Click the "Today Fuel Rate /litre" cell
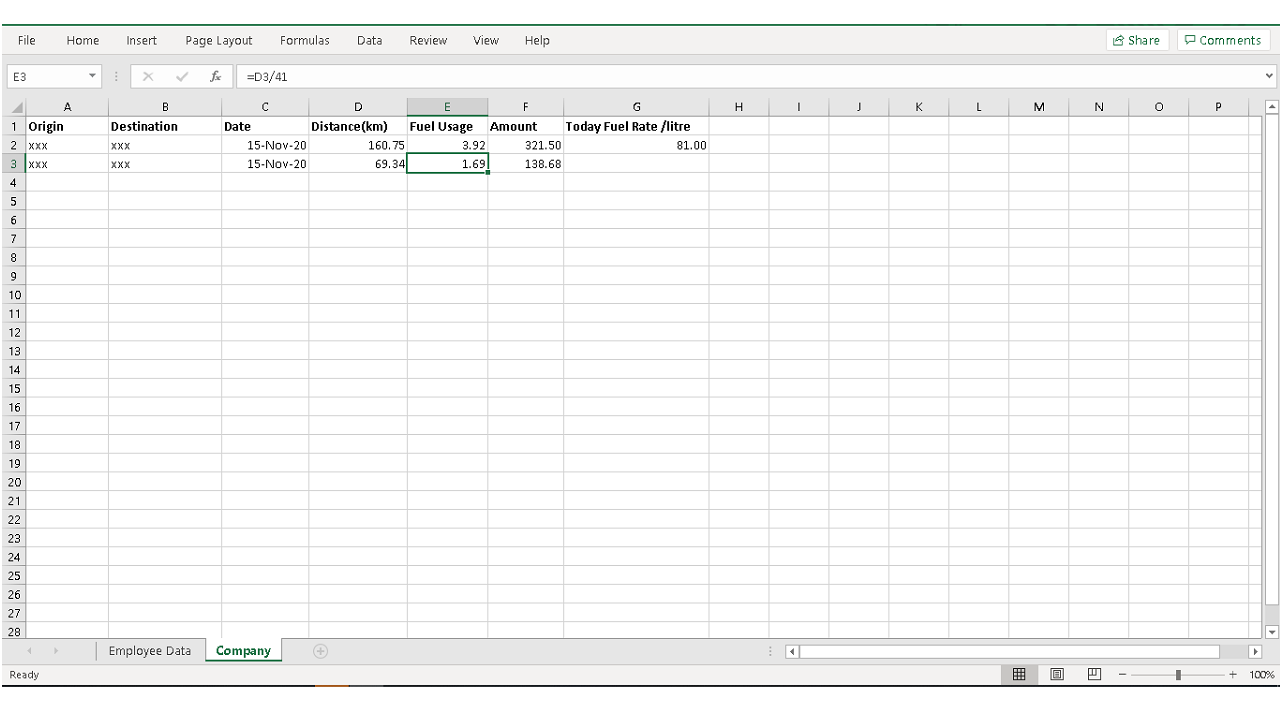Image resolution: width=1280 pixels, height=720 pixels. click(x=636, y=126)
